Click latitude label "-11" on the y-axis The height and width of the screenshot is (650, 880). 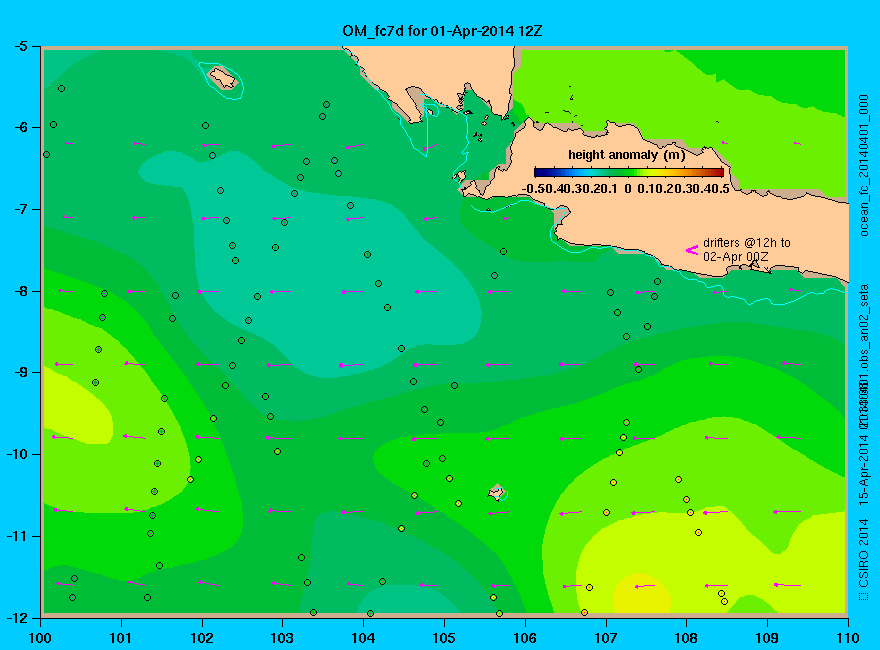coord(17,536)
